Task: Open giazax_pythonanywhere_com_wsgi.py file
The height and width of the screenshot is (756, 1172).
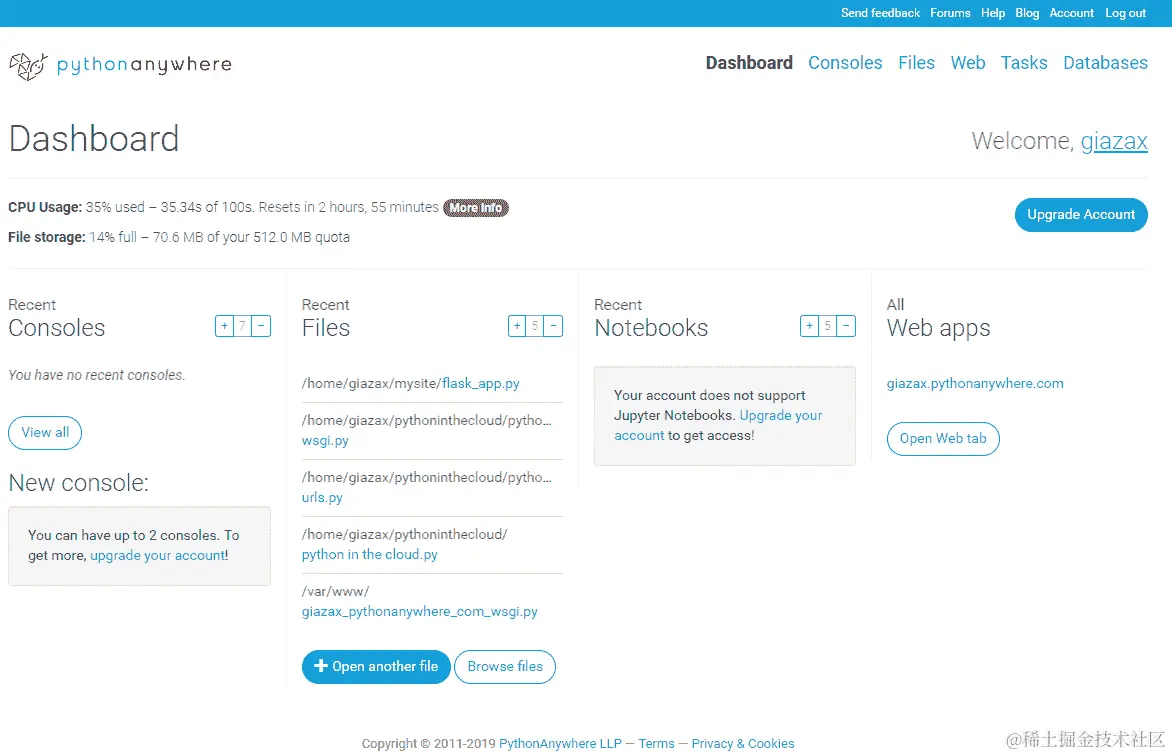Action: (x=420, y=612)
